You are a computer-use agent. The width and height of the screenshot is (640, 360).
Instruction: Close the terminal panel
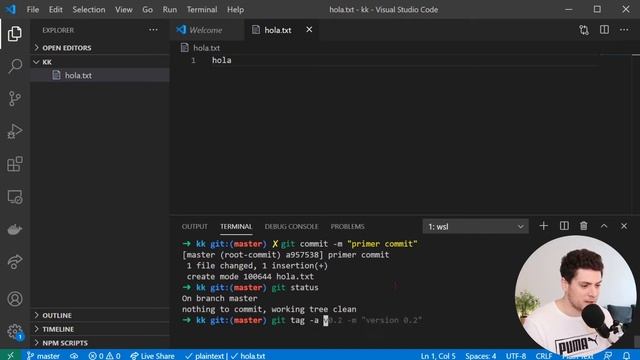(624, 226)
